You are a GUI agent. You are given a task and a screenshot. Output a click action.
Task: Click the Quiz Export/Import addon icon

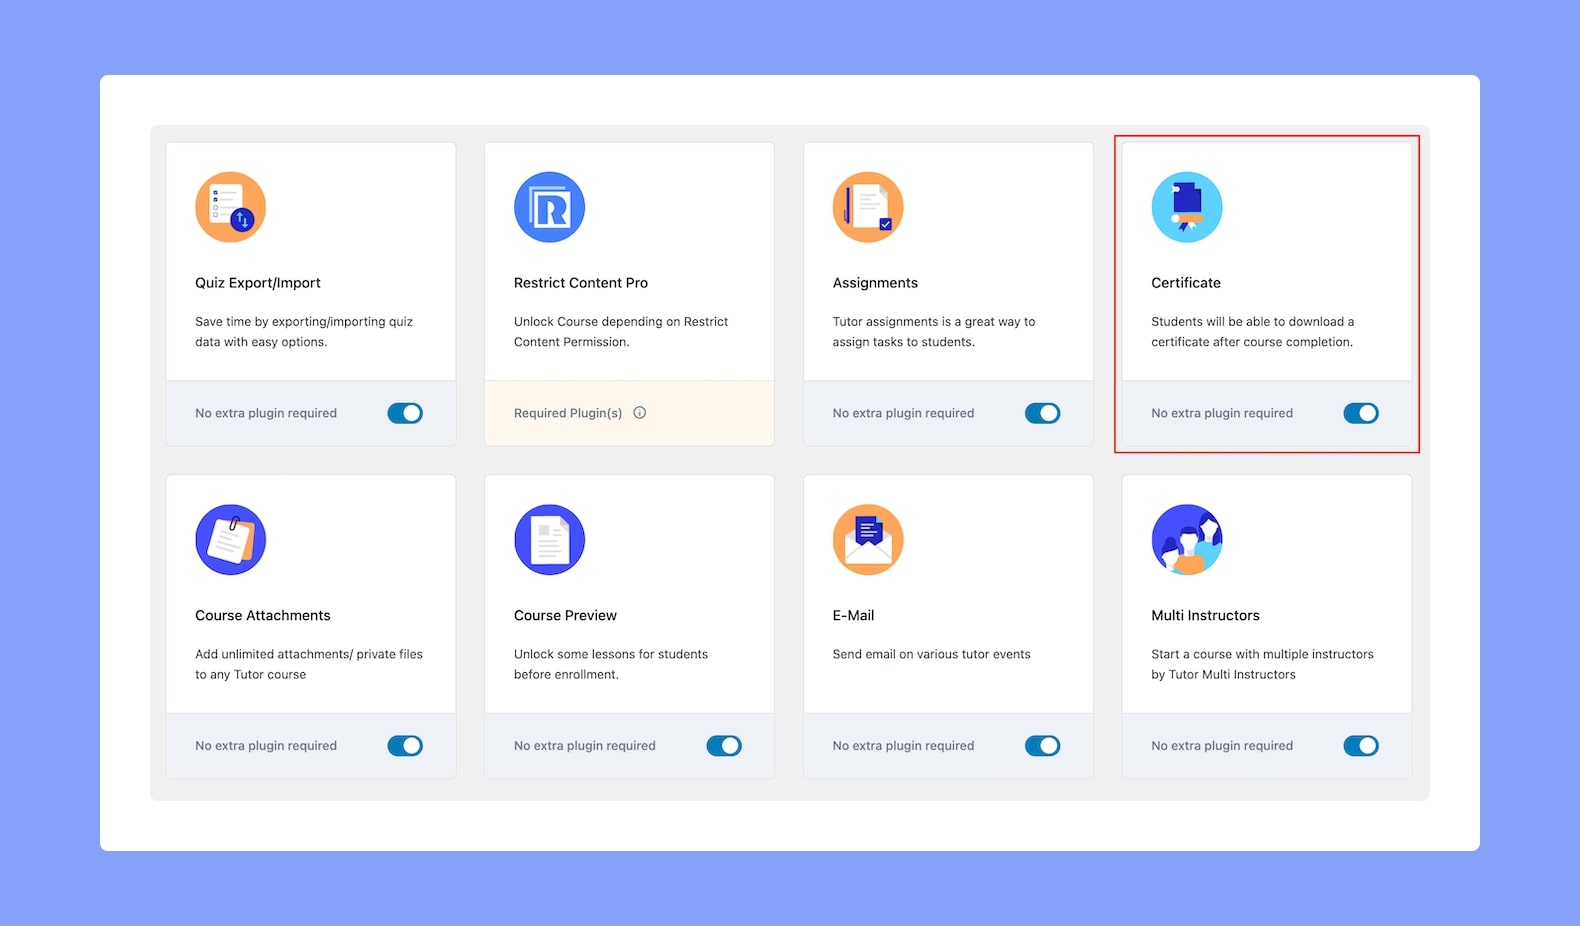coord(230,207)
